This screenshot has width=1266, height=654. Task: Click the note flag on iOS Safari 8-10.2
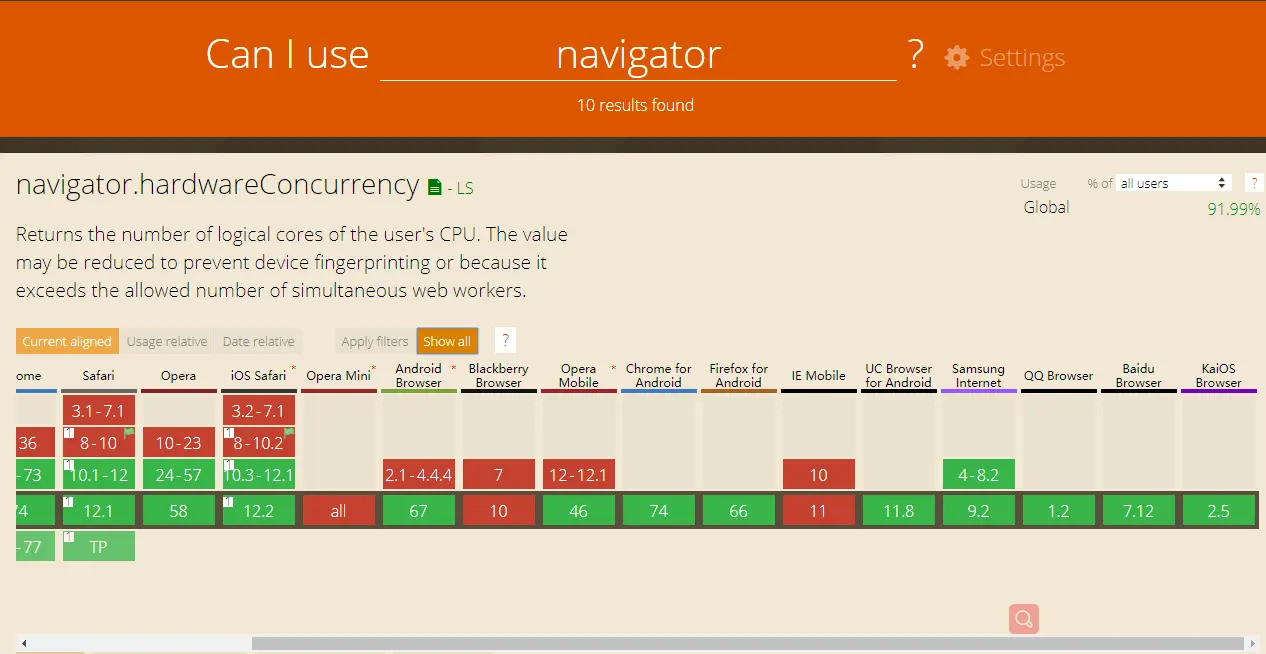click(289, 433)
